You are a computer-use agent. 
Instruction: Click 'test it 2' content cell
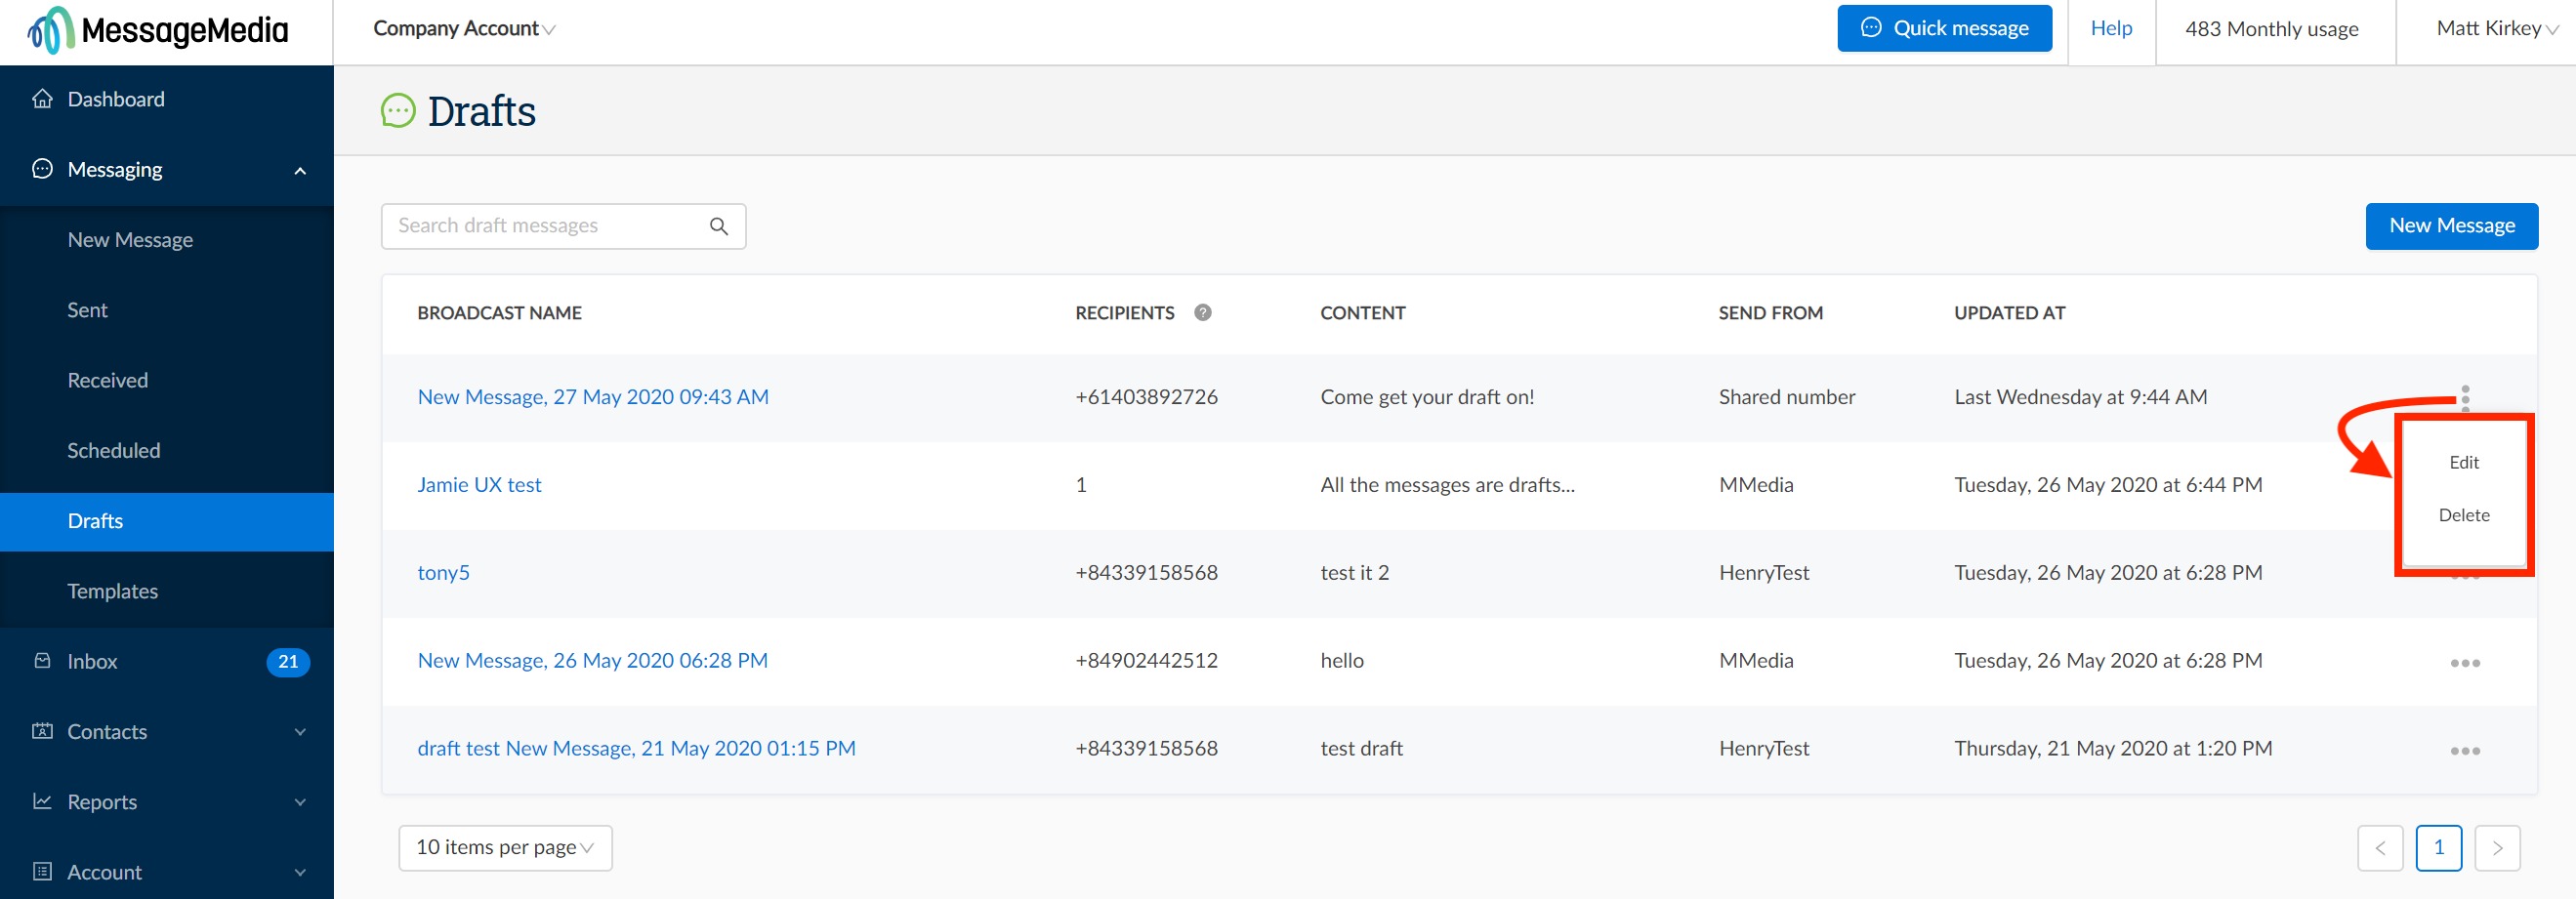(1354, 573)
